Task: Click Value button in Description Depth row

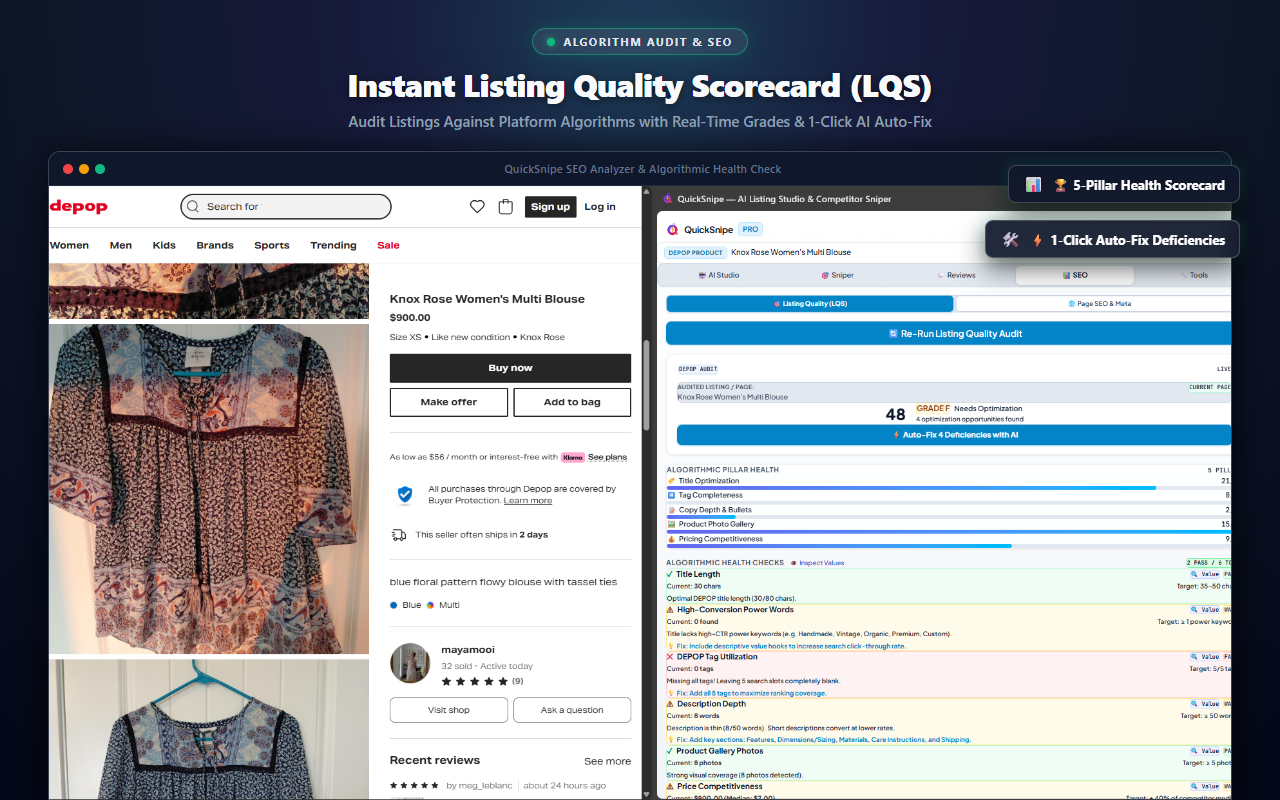Action: 1205,704
